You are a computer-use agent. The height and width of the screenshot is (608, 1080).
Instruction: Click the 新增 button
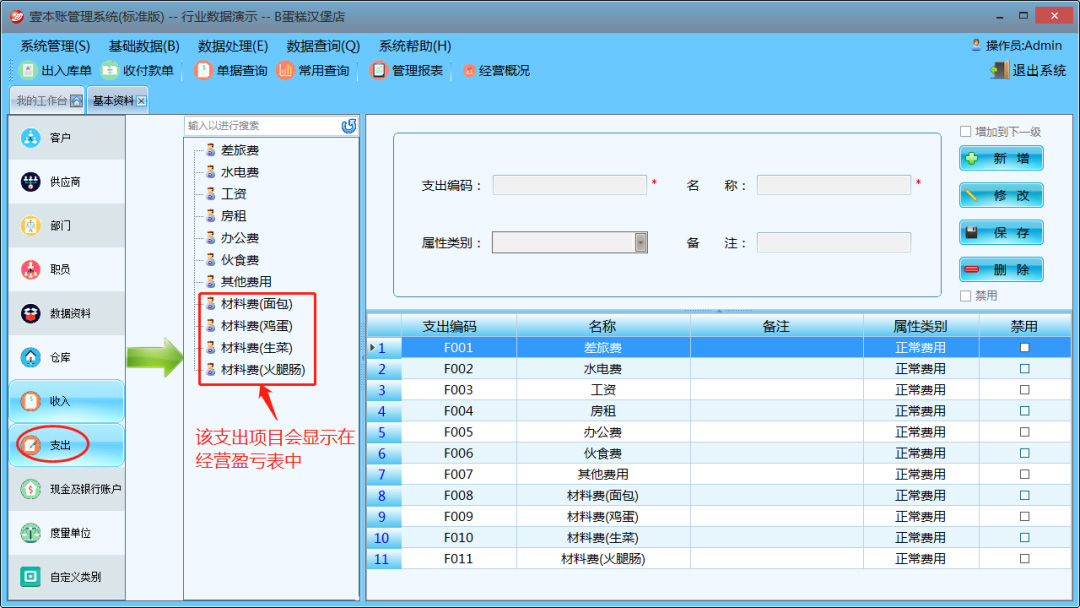coord(1001,158)
